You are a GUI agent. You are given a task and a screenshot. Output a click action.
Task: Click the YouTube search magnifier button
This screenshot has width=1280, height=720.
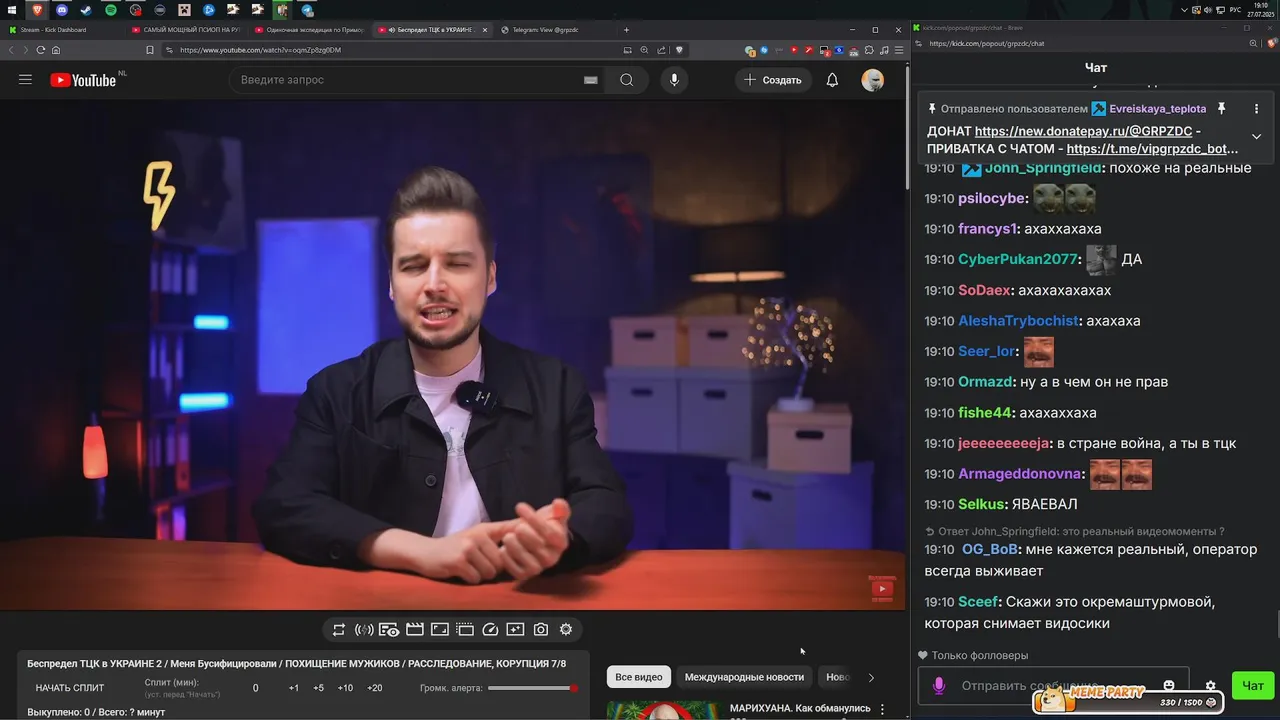627,80
